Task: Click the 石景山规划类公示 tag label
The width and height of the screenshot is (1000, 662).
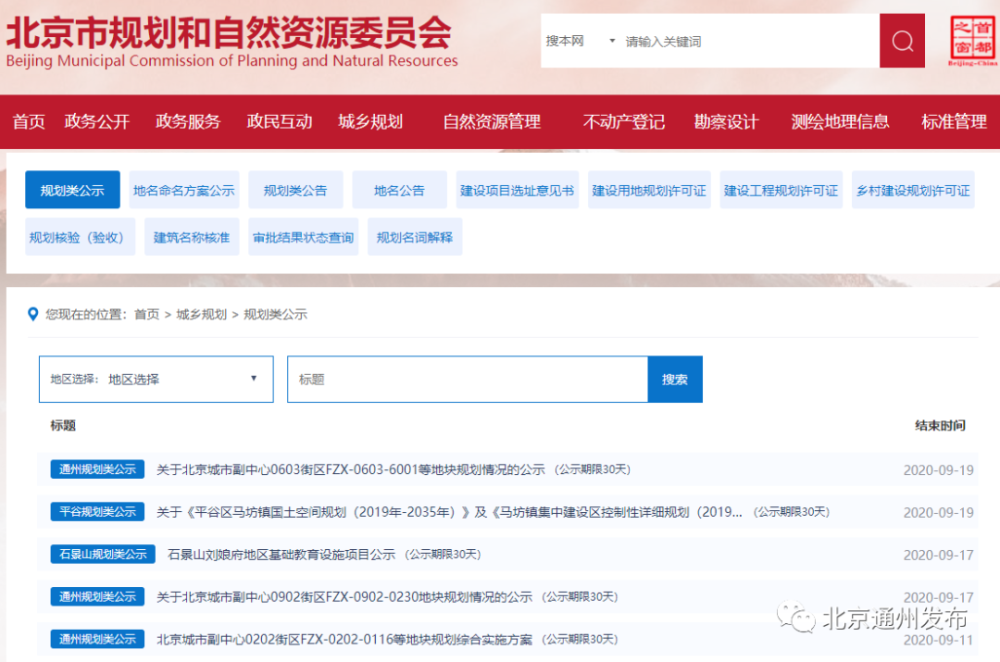Action: click(103, 553)
